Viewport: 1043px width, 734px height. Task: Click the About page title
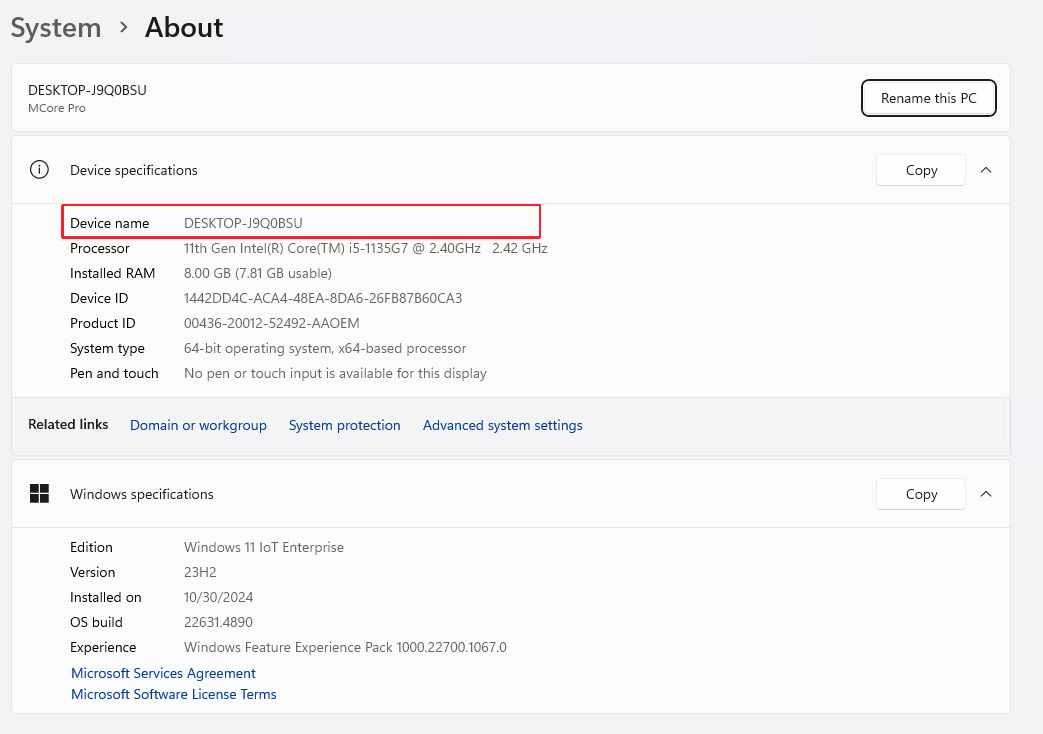pos(184,28)
